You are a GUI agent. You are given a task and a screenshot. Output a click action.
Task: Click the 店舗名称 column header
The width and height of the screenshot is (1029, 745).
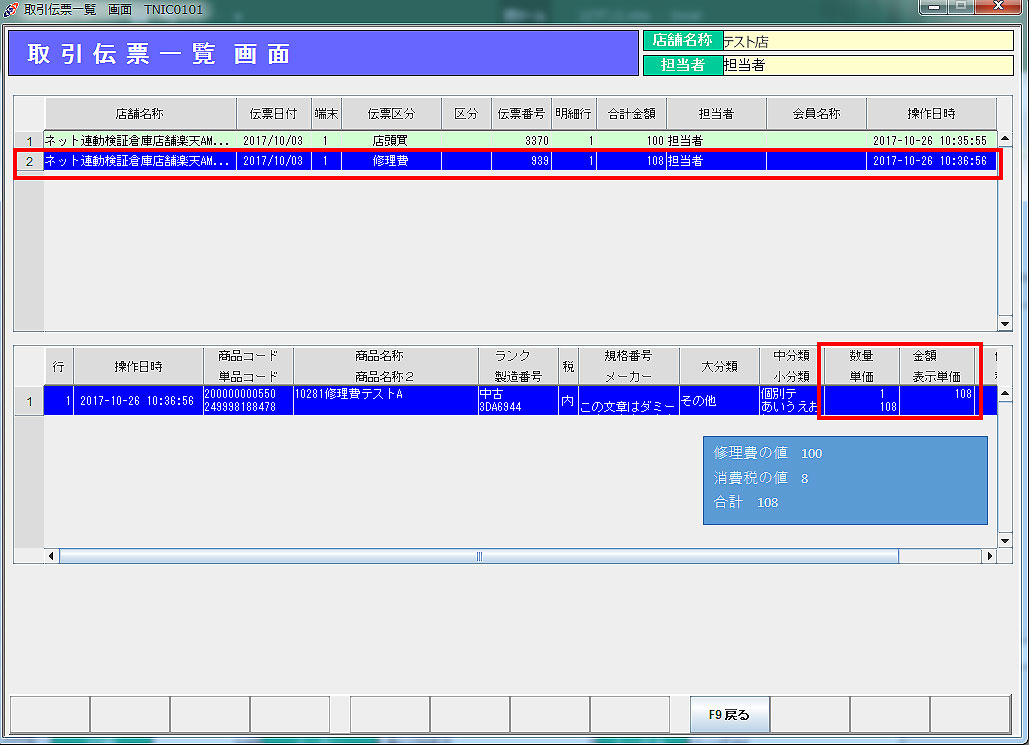pyautogui.click(x=139, y=114)
